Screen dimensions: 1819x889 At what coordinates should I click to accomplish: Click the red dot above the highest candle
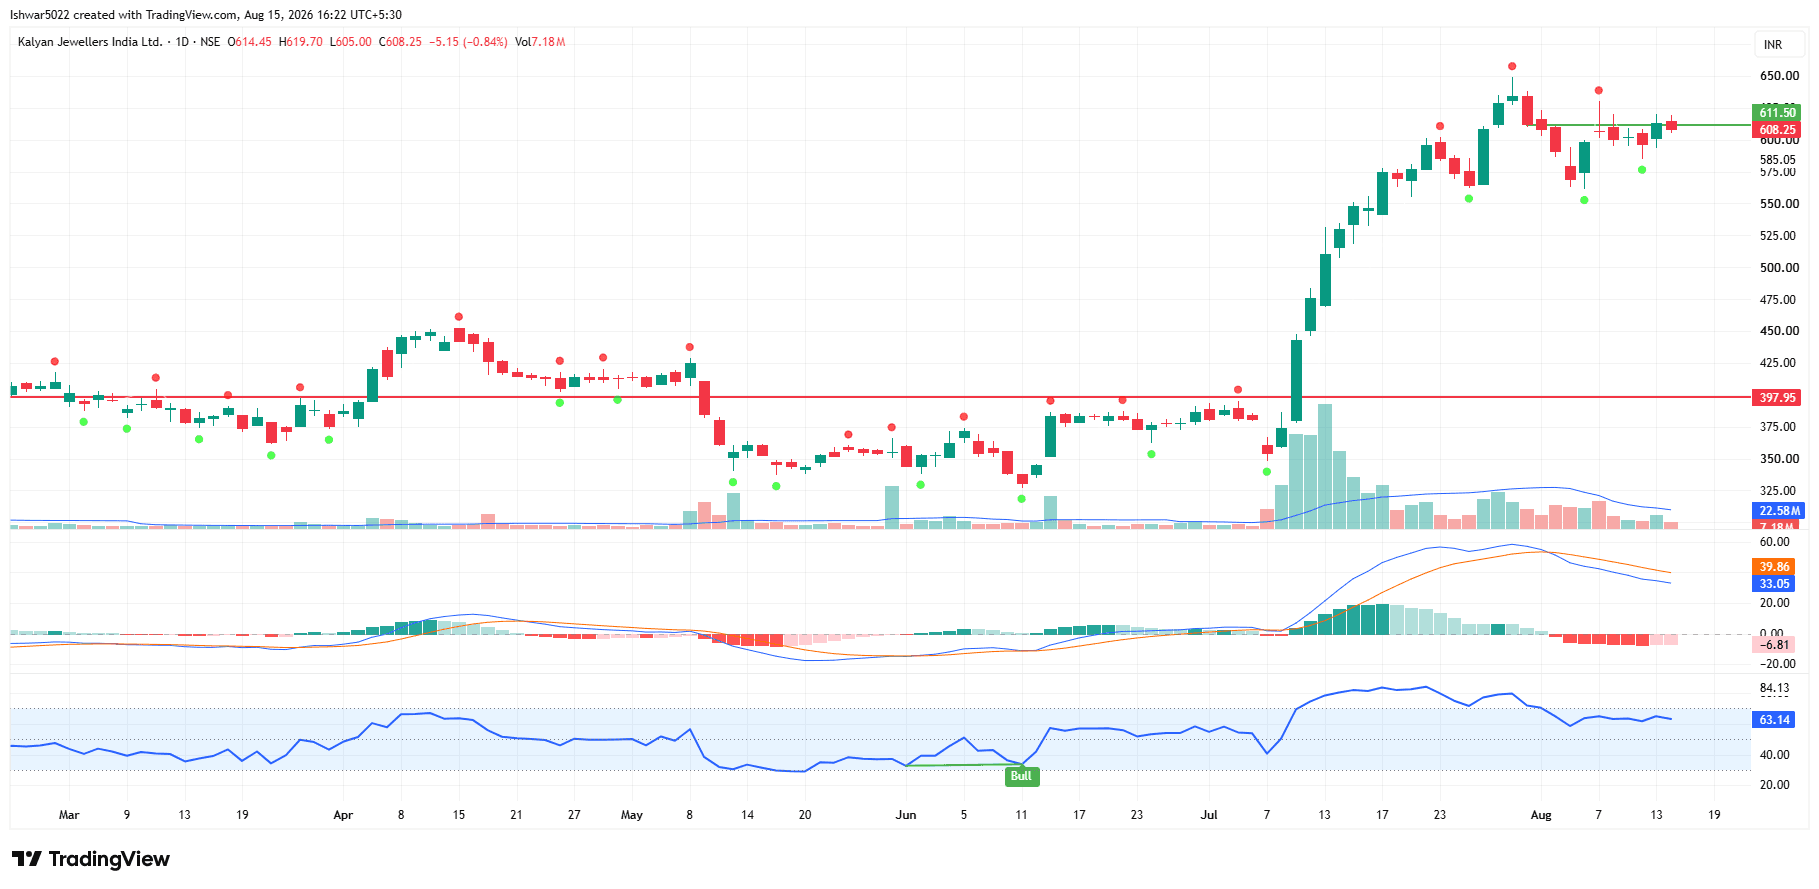click(x=1512, y=66)
